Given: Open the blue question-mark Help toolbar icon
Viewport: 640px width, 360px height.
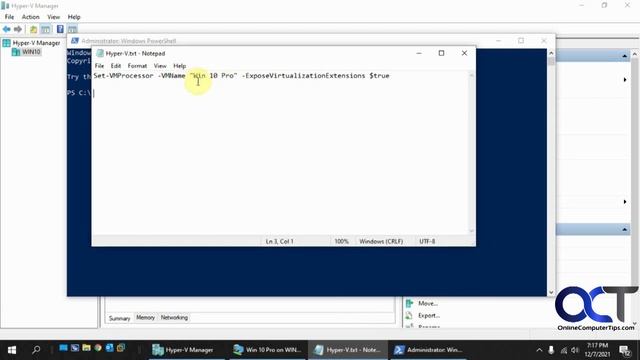Looking at the screenshot, I should (x=60, y=29).
